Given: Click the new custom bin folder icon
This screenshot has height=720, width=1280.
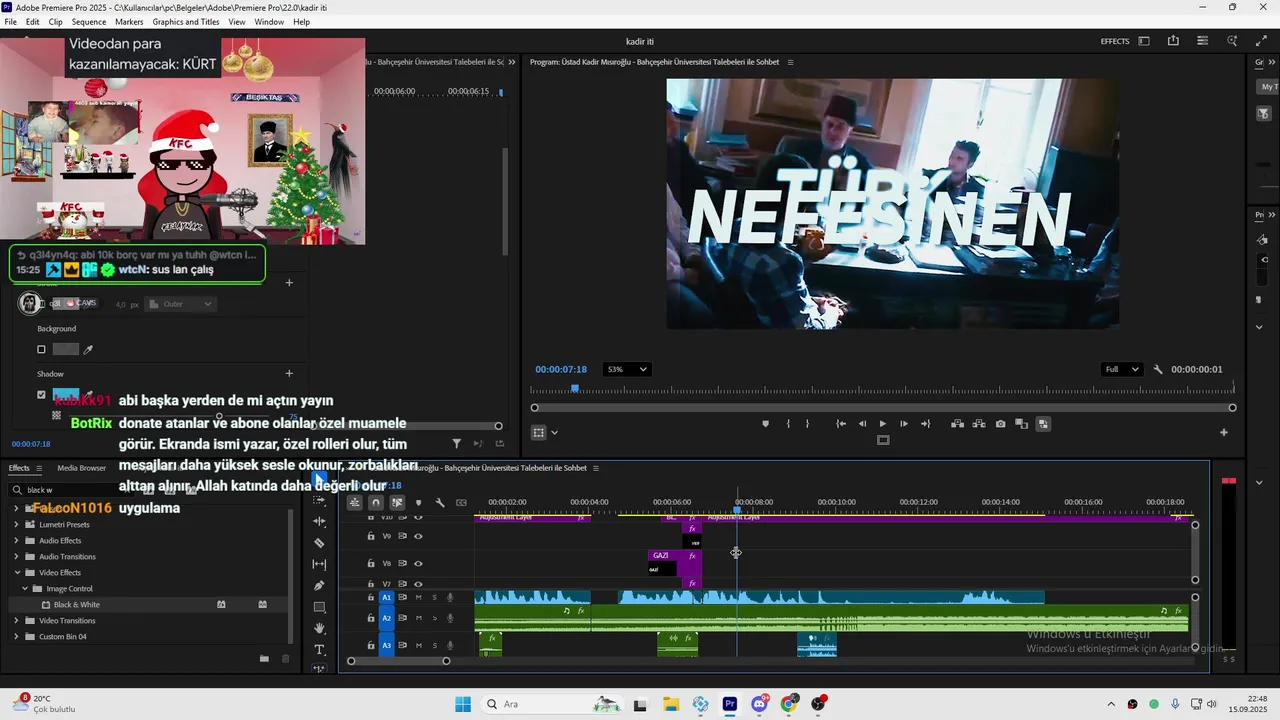Looking at the screenshot, I should click(264, 659).
